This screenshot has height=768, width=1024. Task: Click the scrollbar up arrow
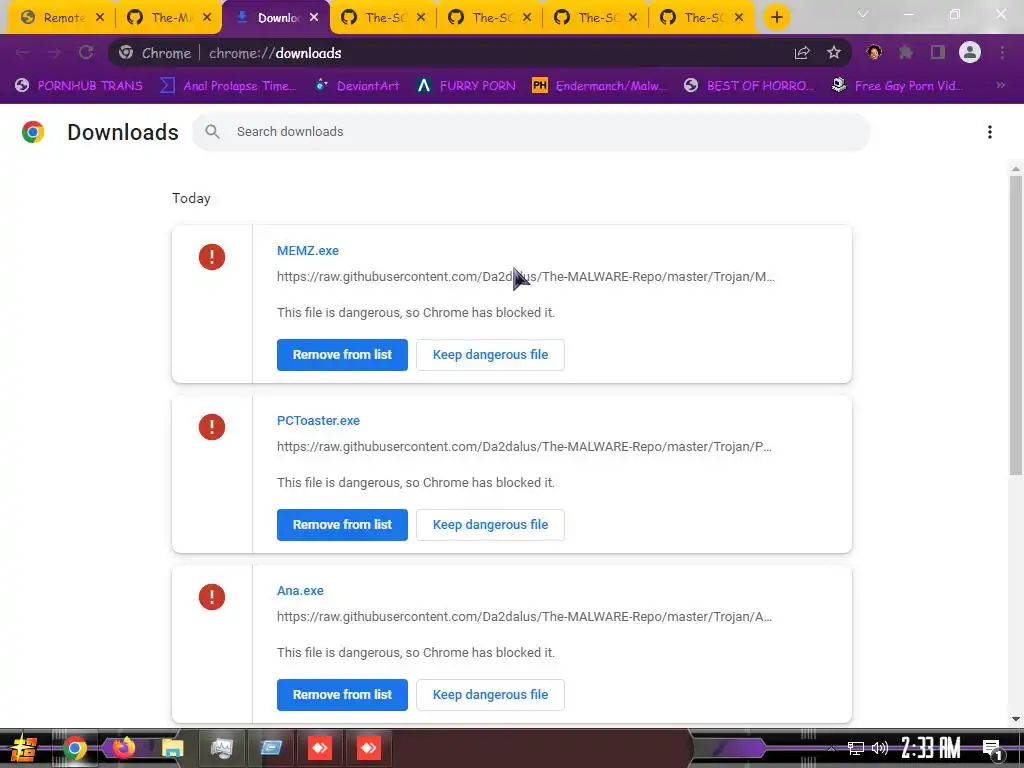pyautogui.click(x=1016, y=169)
